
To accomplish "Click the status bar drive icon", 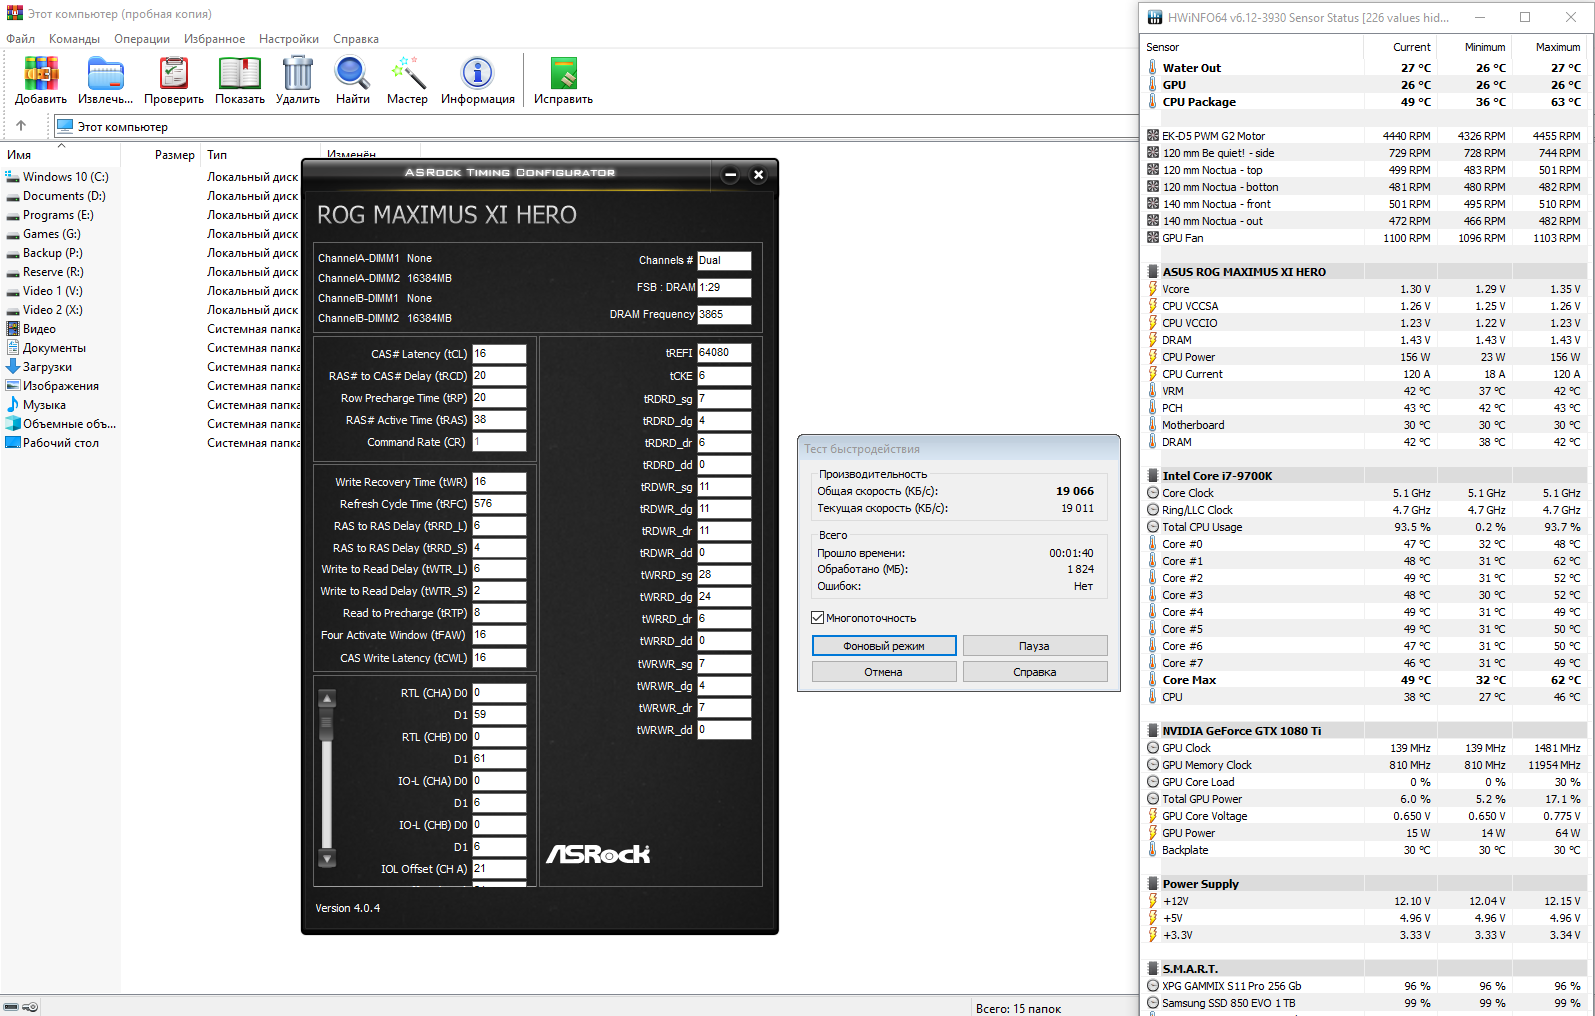I will coord(12,1007).
